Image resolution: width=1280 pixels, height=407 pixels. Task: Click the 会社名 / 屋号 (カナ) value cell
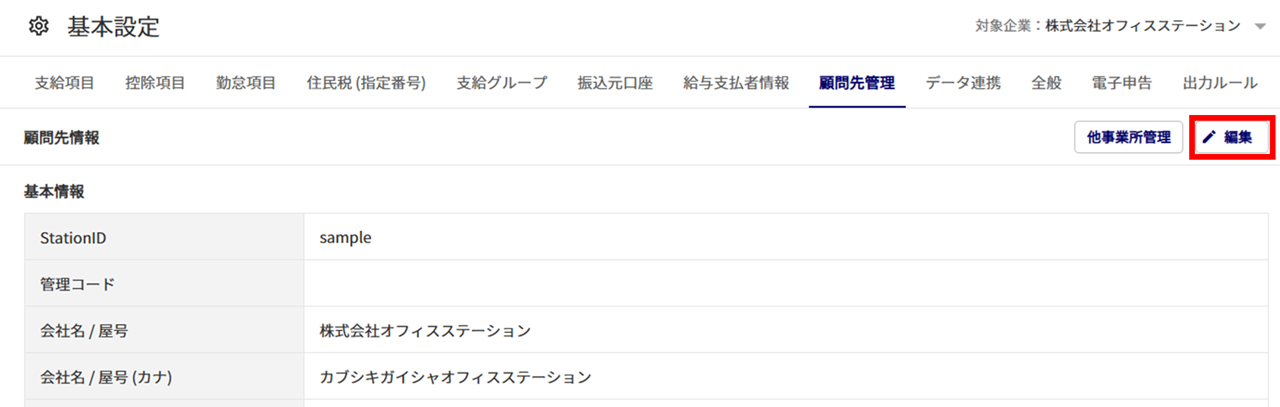[791, 378]
